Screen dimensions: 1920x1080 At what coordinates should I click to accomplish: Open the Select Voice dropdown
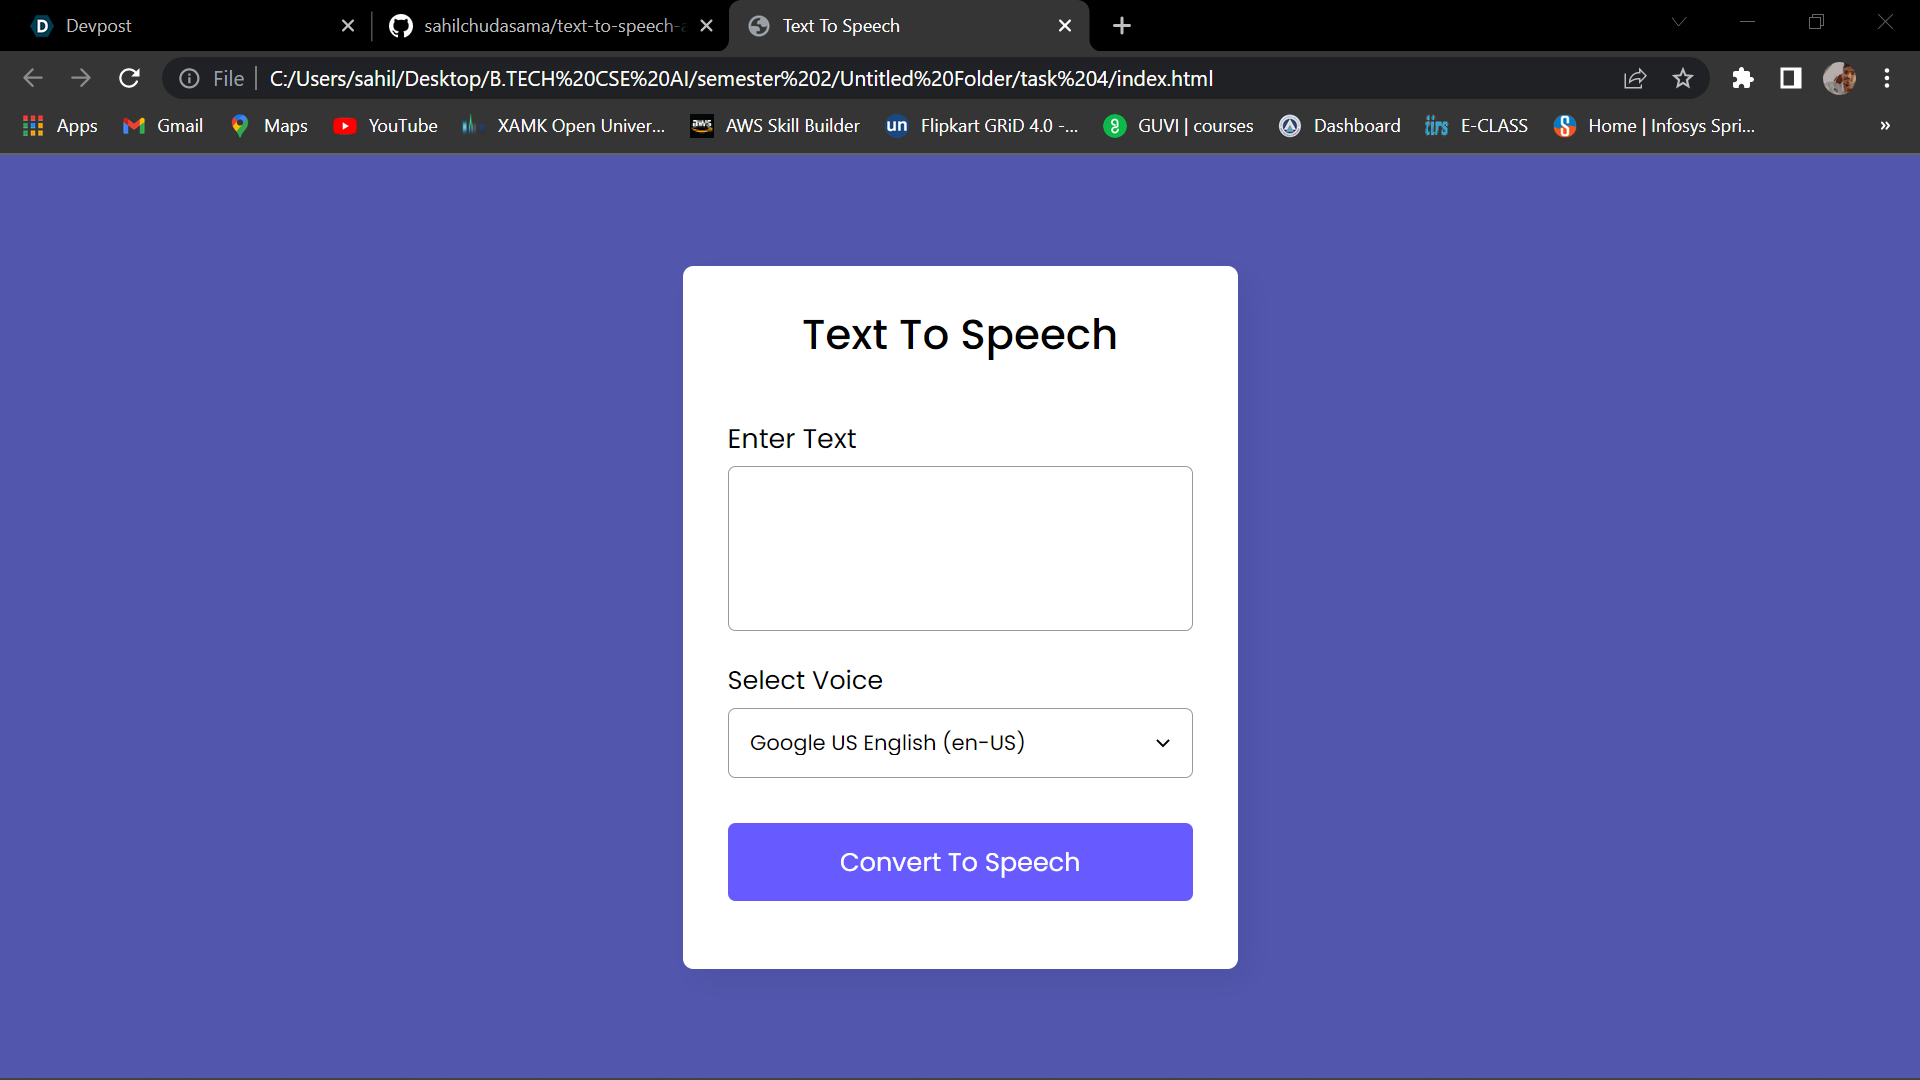[x=960, y=743]
